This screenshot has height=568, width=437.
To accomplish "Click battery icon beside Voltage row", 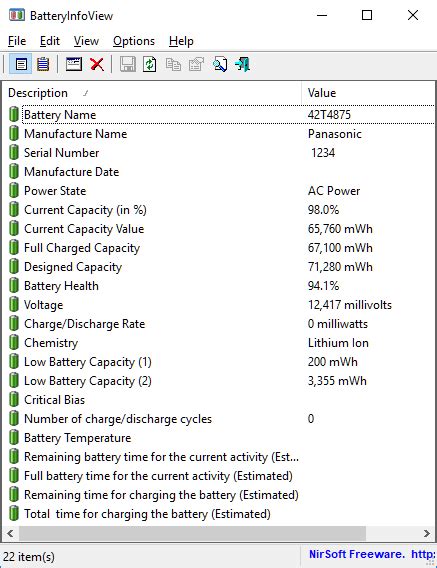I will [14, 304].
